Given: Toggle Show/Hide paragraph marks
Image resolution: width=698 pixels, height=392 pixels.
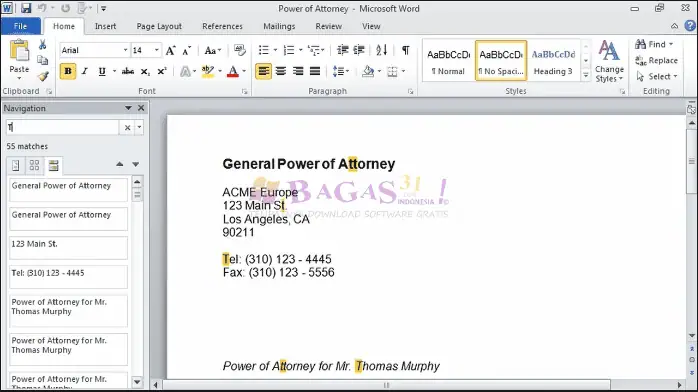Looking at the screenshot, I should pos(406,50).
